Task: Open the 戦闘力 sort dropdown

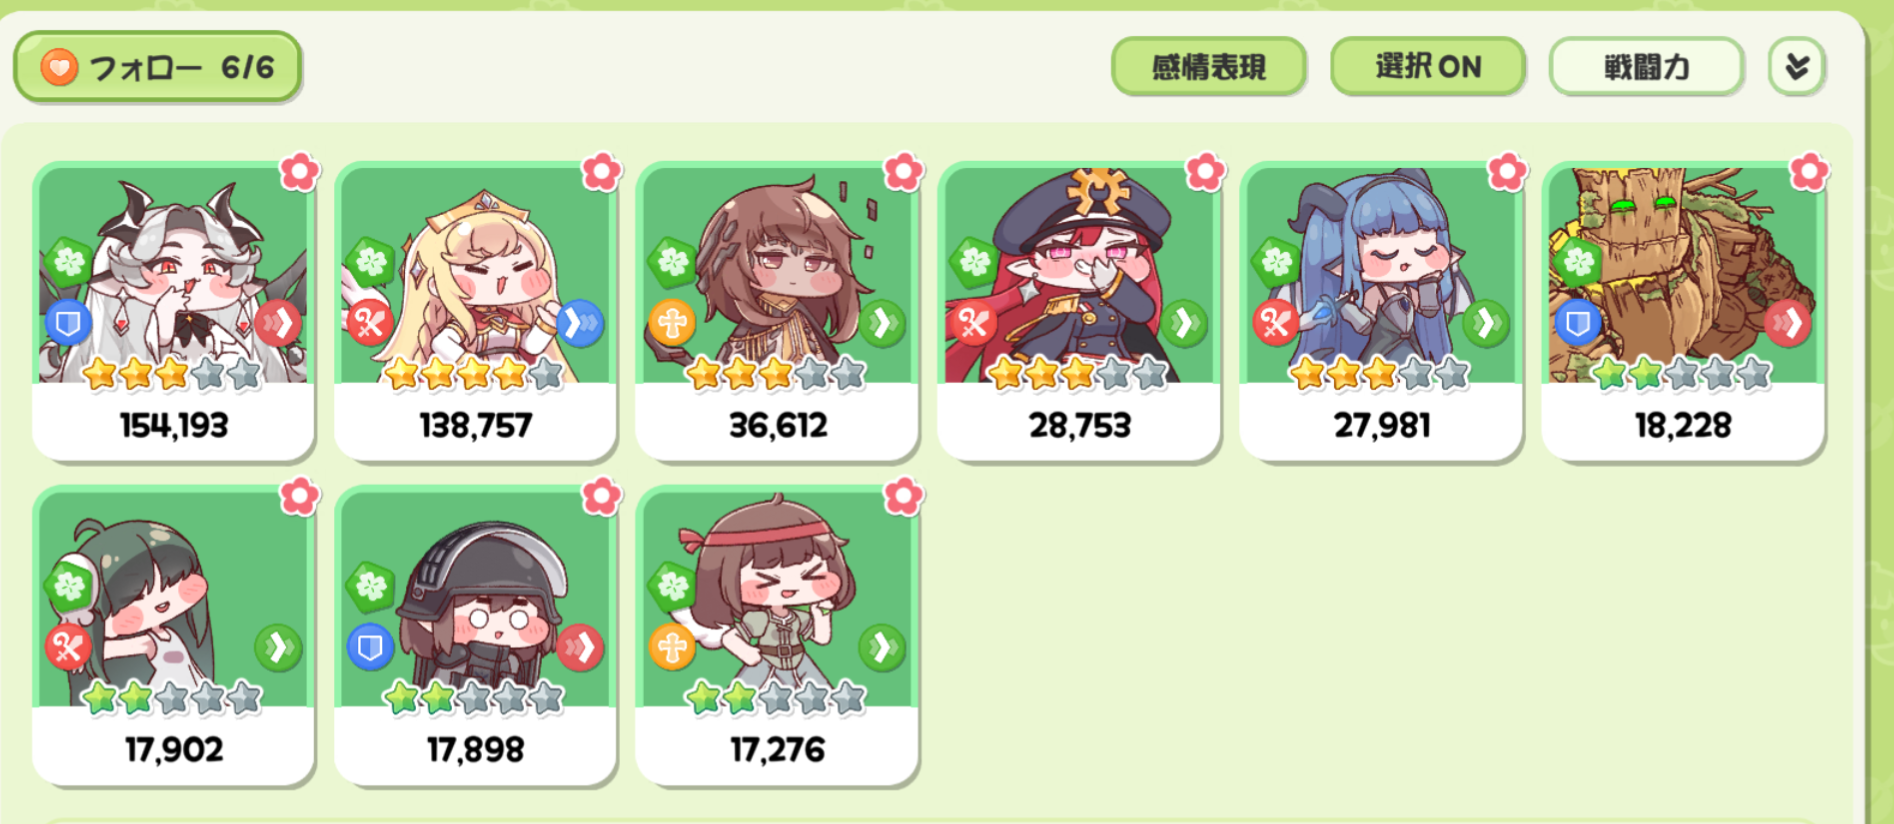Action: (x=1646, y=67)
